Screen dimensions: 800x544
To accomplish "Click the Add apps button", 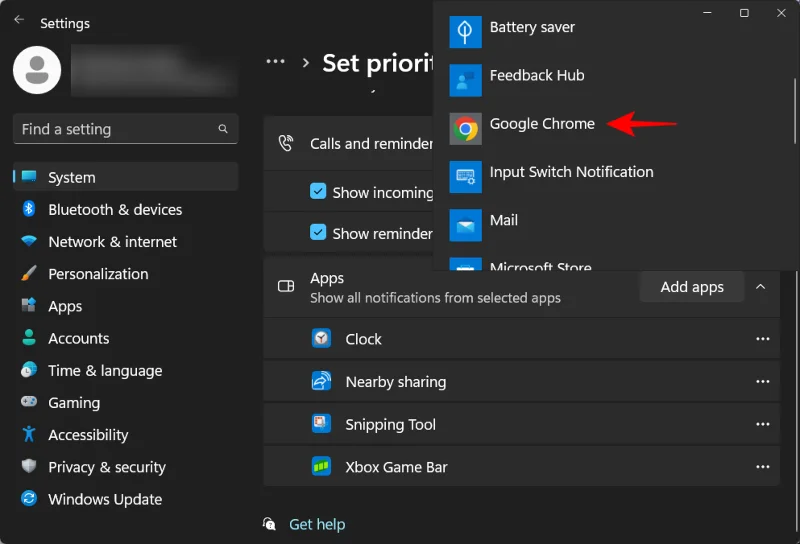I will click(692, 287).
